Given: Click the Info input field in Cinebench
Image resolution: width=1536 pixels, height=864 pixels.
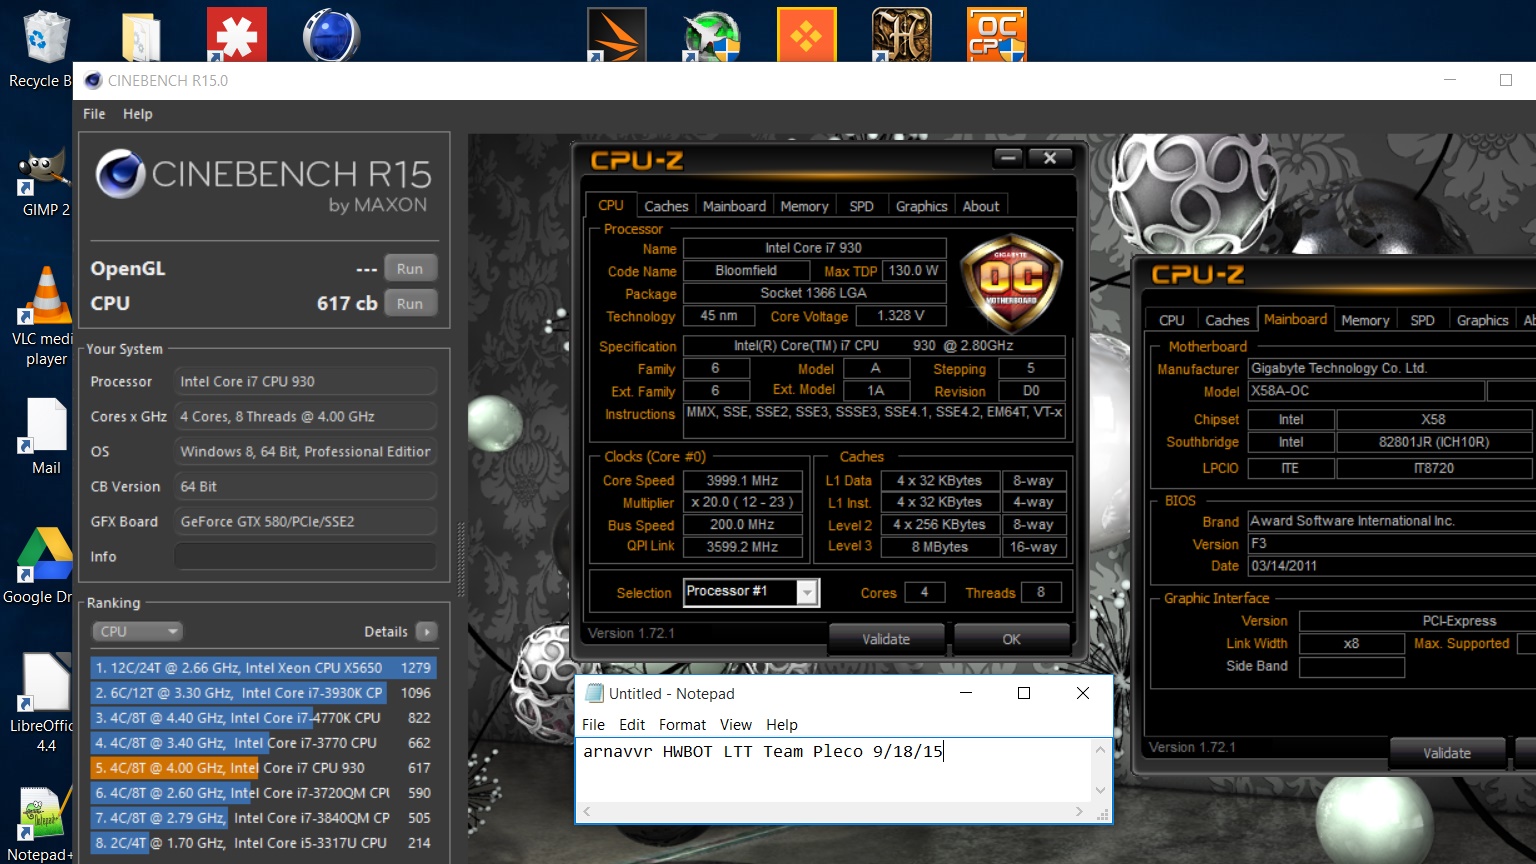Looking at the screenshot, I should click(x=305, y=556).
